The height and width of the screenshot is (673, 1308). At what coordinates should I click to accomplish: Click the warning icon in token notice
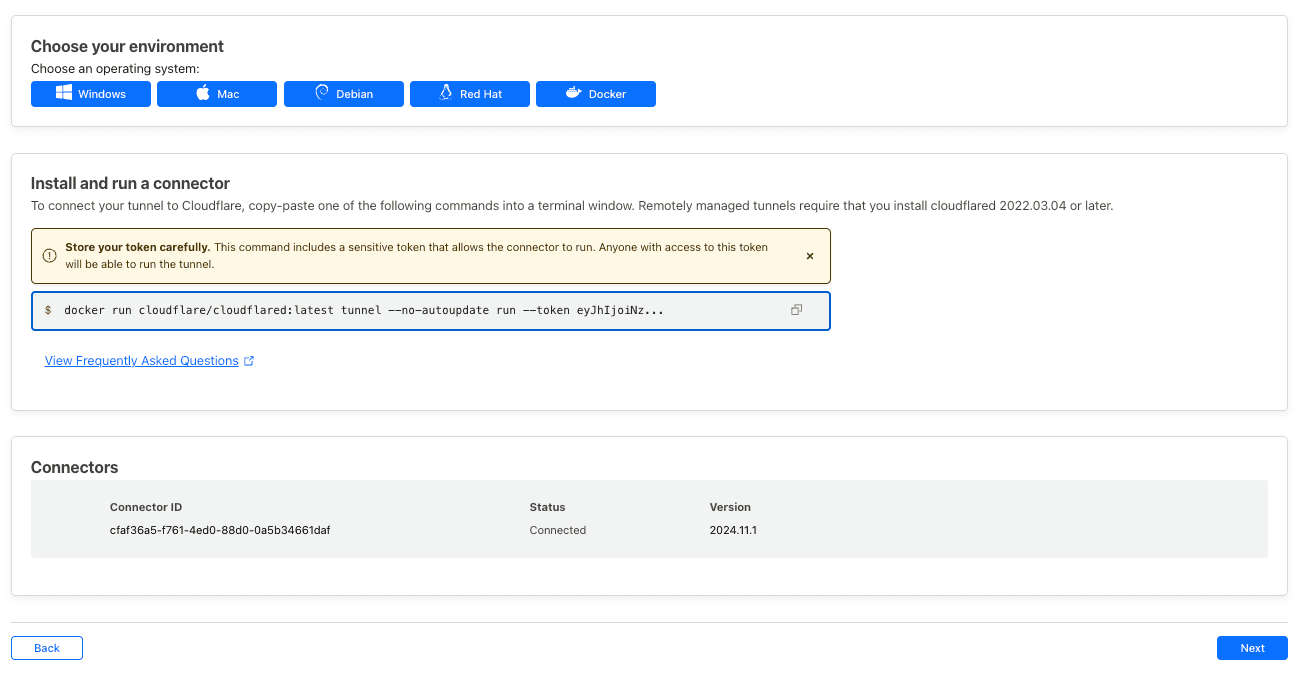tap(49, 256)
